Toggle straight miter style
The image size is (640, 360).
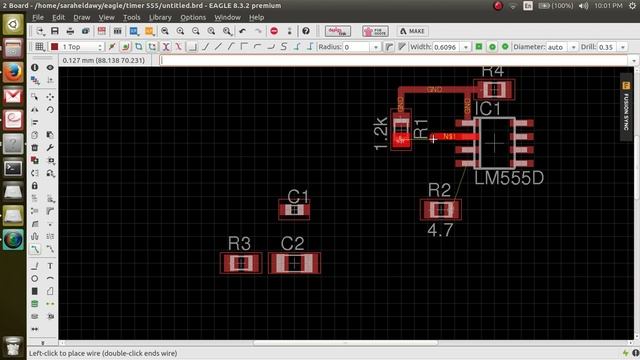[402, 47]
